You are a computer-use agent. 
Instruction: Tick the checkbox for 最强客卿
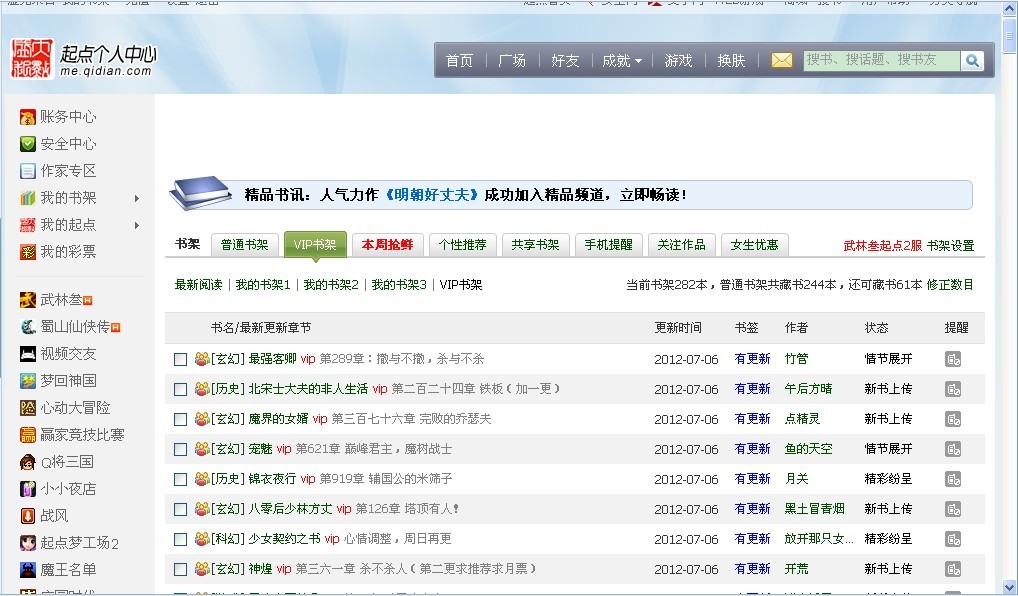pyautogui.click(x=180, y=360)
